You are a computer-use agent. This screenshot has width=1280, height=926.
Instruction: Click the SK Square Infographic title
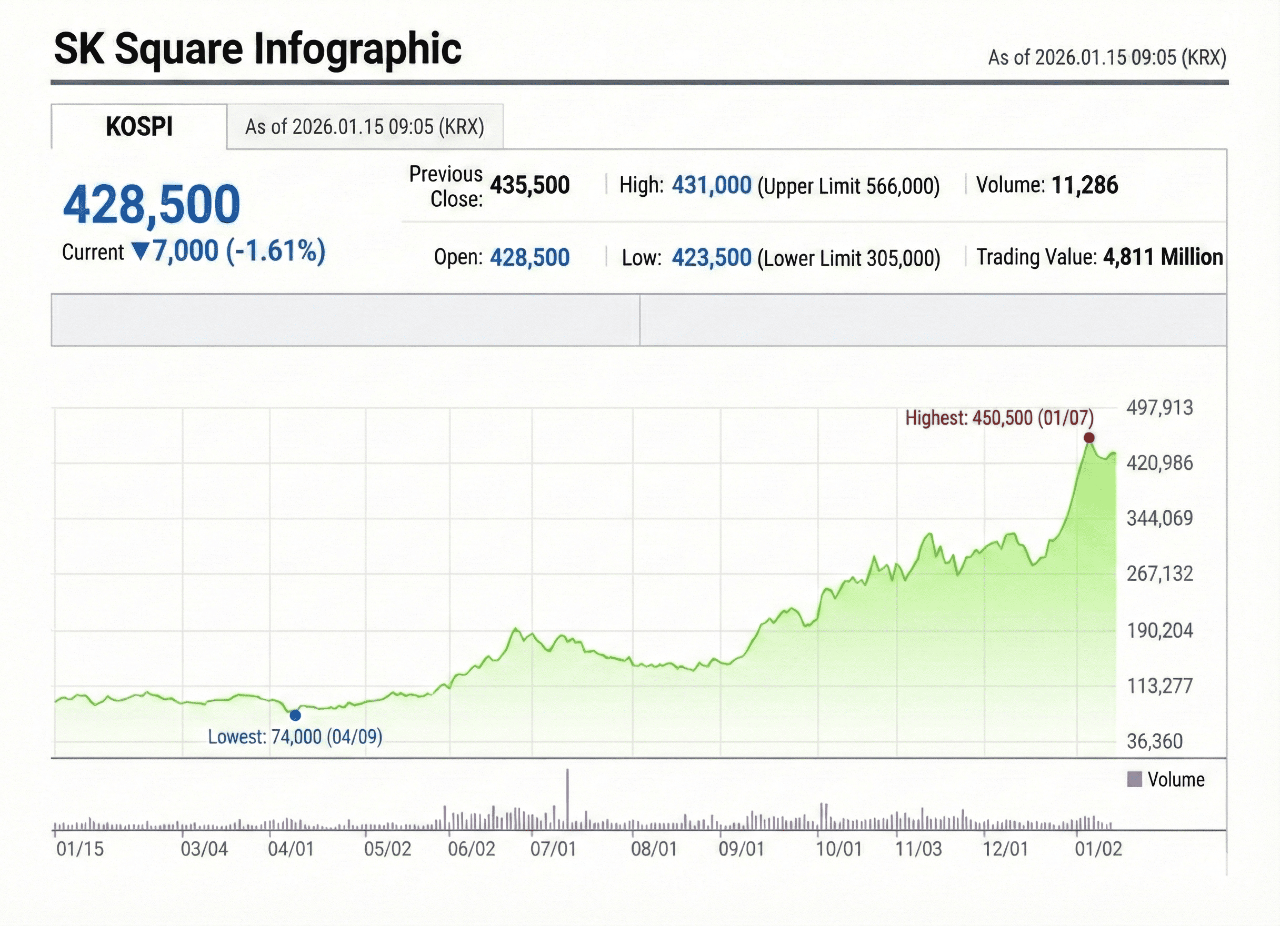[257, 48]
